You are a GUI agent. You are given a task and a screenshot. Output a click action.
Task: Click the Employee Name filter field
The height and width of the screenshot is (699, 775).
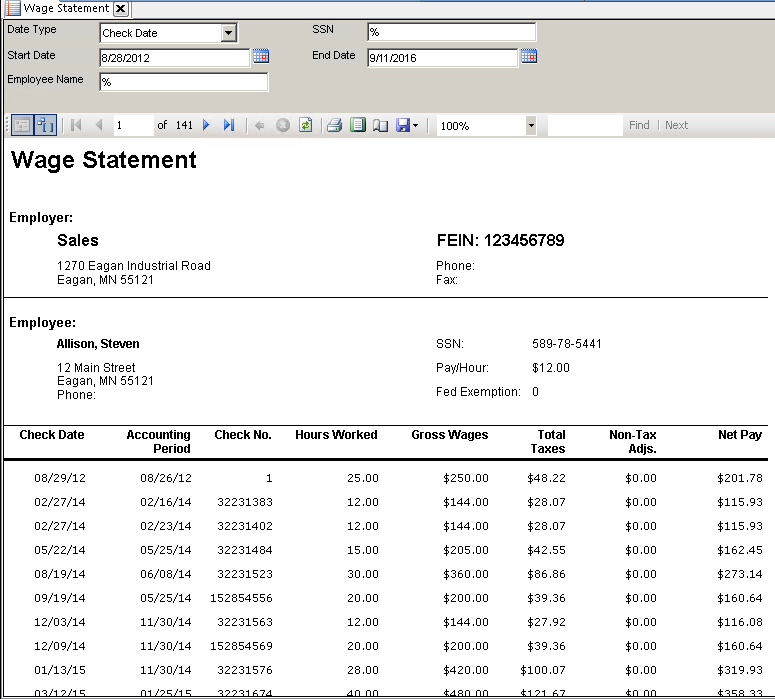click(183, 82)
